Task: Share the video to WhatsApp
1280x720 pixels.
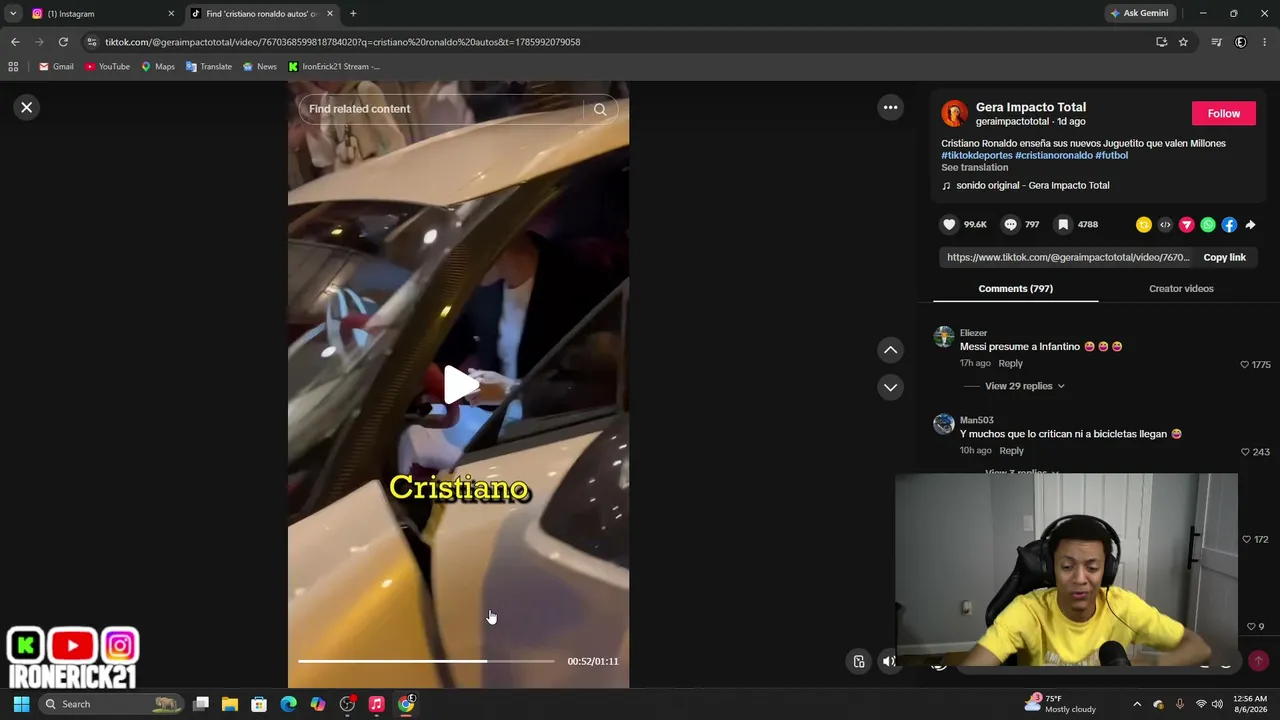Action: pos(1208,225)
